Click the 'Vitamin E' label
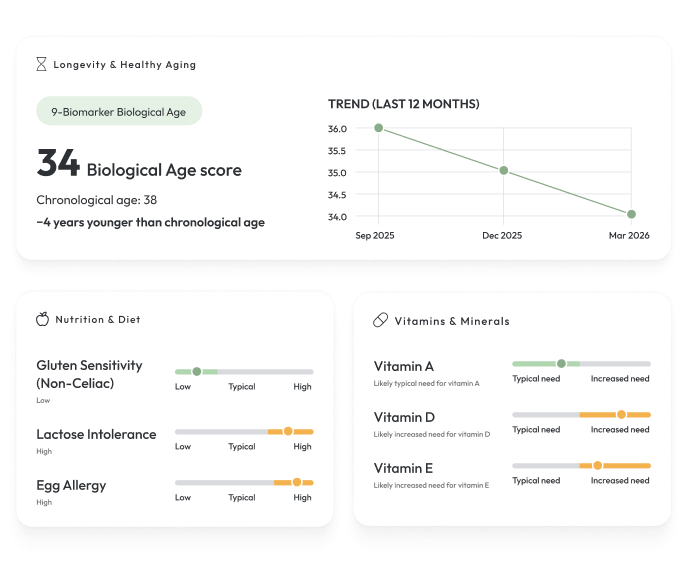Viewport: 686px width, 564px height. (x=403, y=468)
